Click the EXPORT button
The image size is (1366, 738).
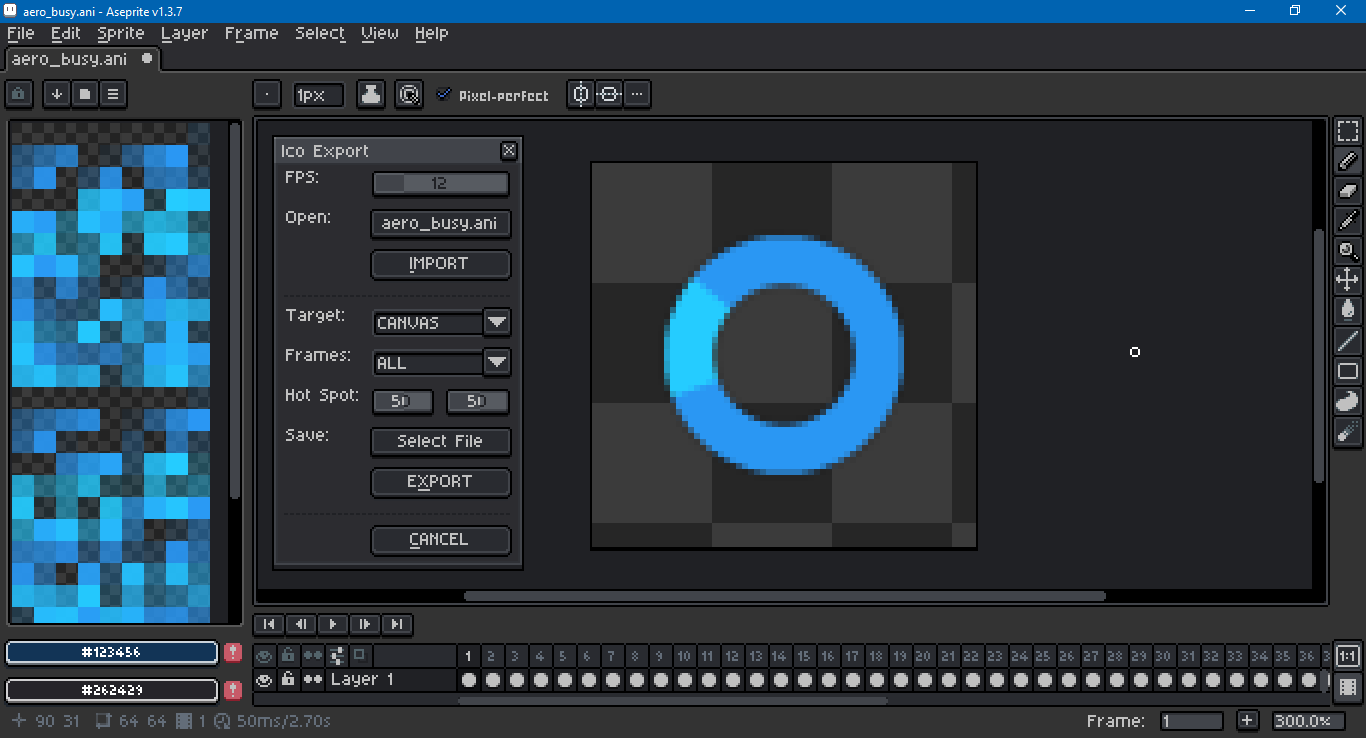pyautogui.click(x=440, y=482)
